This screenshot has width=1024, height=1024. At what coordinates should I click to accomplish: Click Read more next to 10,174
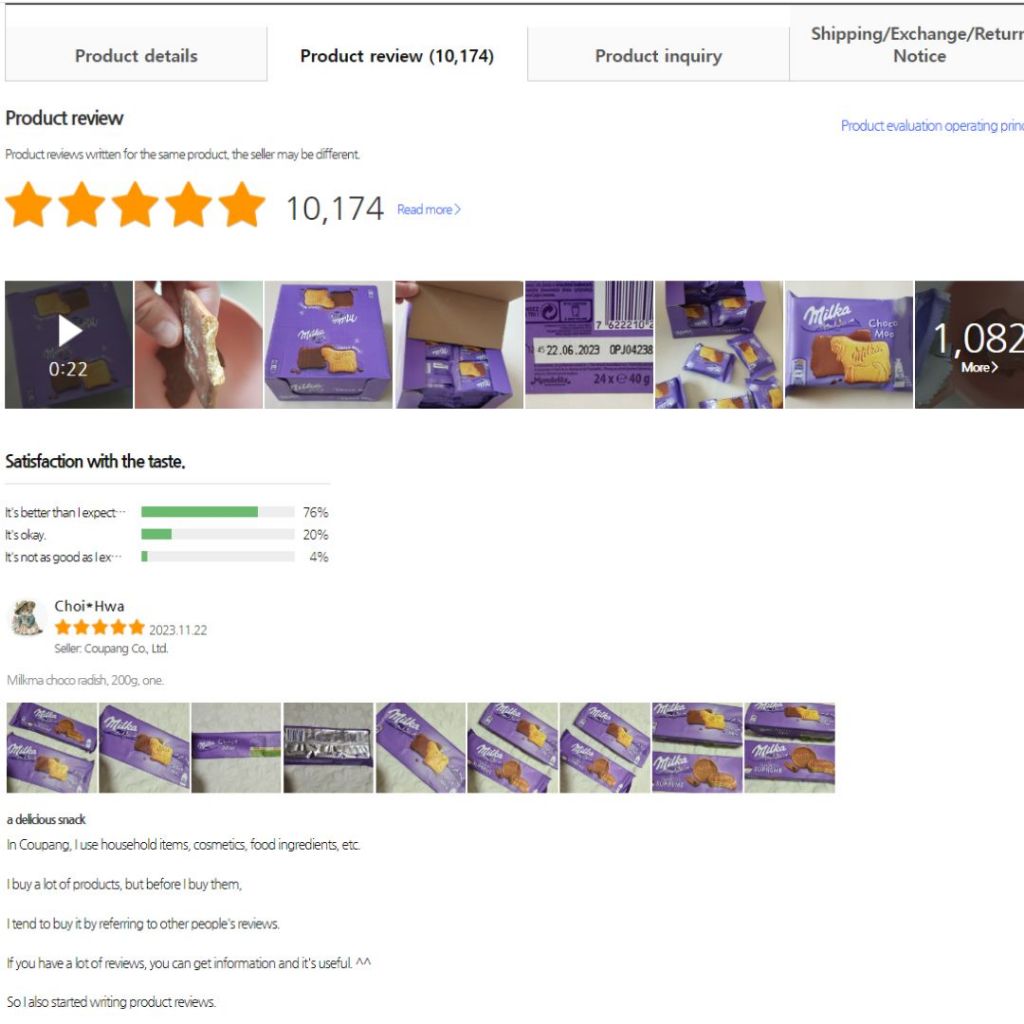[x=428, y=210]
